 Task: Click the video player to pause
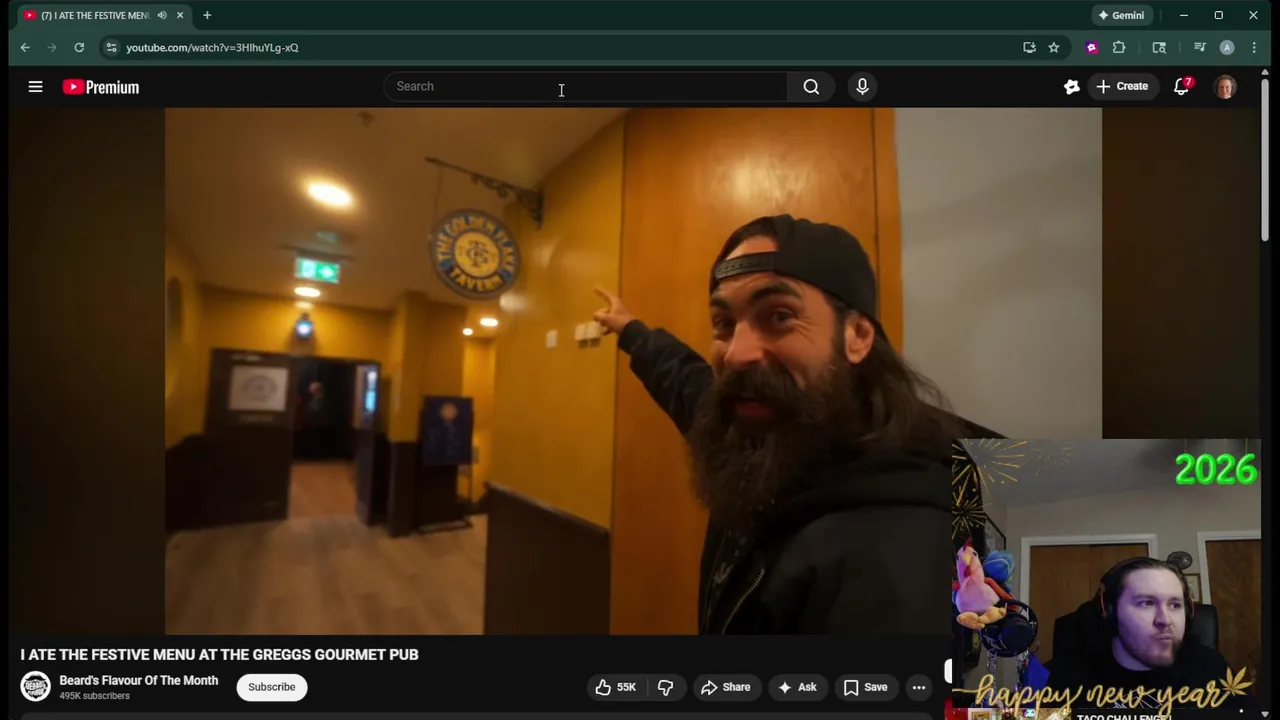(x=633, y=371)
